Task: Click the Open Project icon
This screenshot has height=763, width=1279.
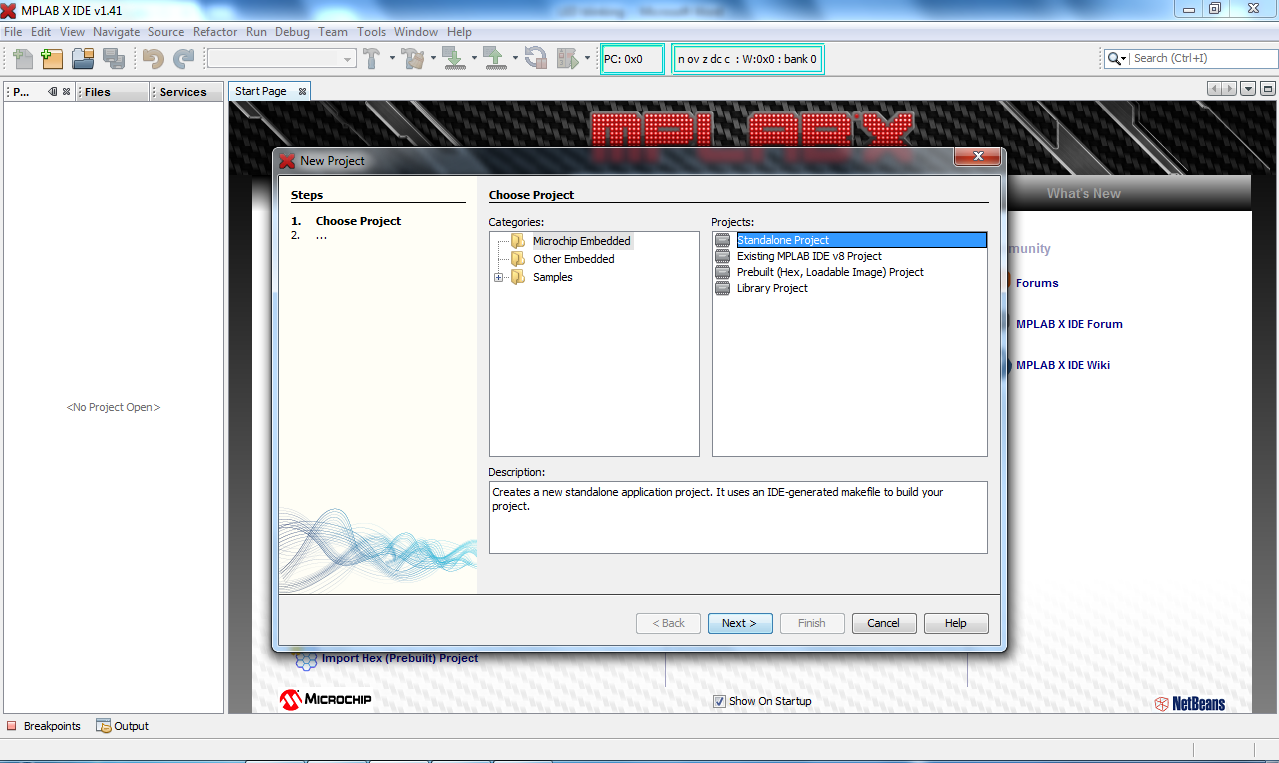Action: pos(83,58)
